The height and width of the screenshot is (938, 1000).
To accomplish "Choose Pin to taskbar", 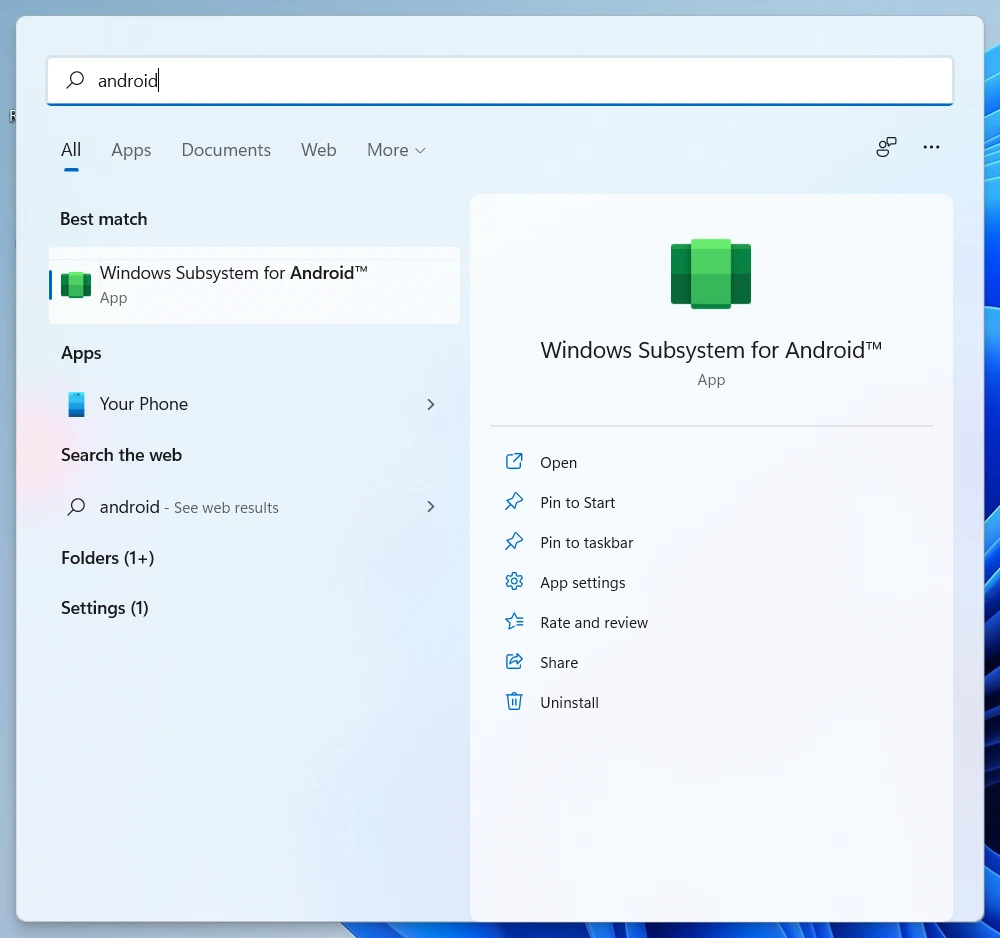I will 586,543.
